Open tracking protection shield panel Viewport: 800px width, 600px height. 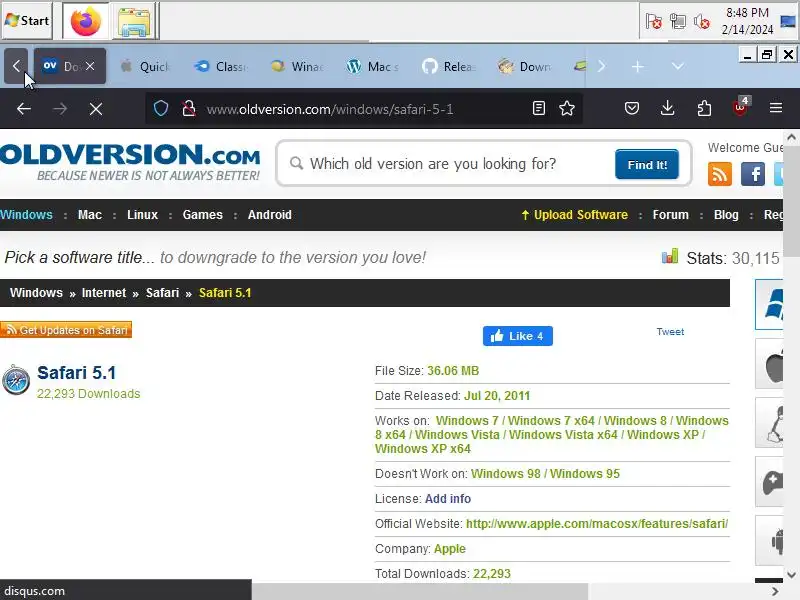point(161,108)
